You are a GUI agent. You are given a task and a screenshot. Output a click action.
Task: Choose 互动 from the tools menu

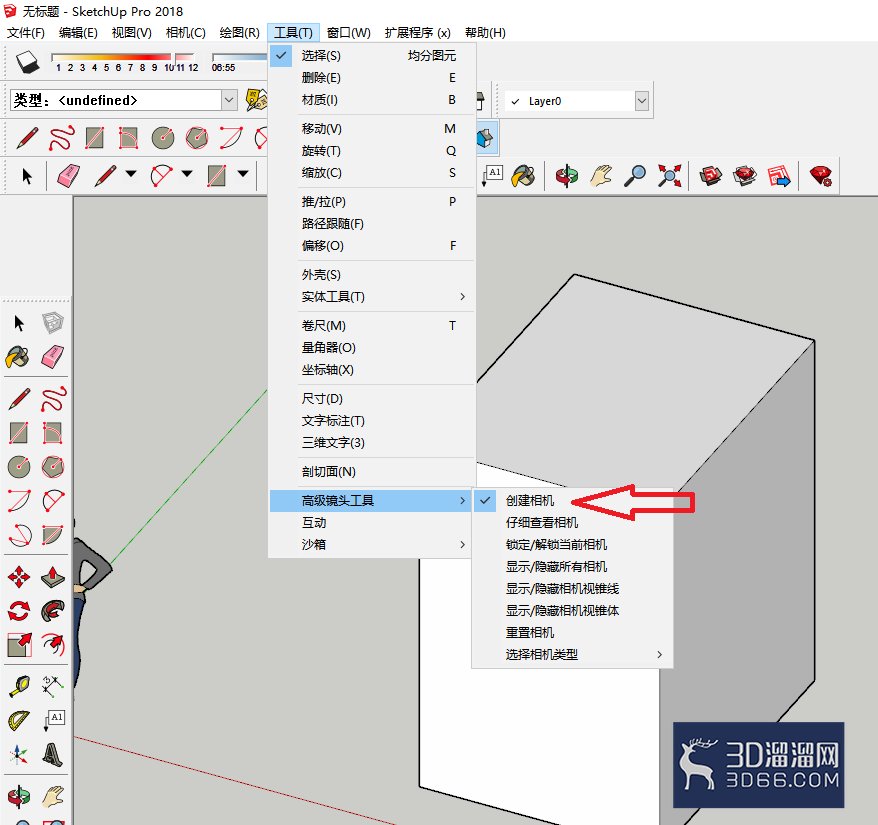[372, 523]
